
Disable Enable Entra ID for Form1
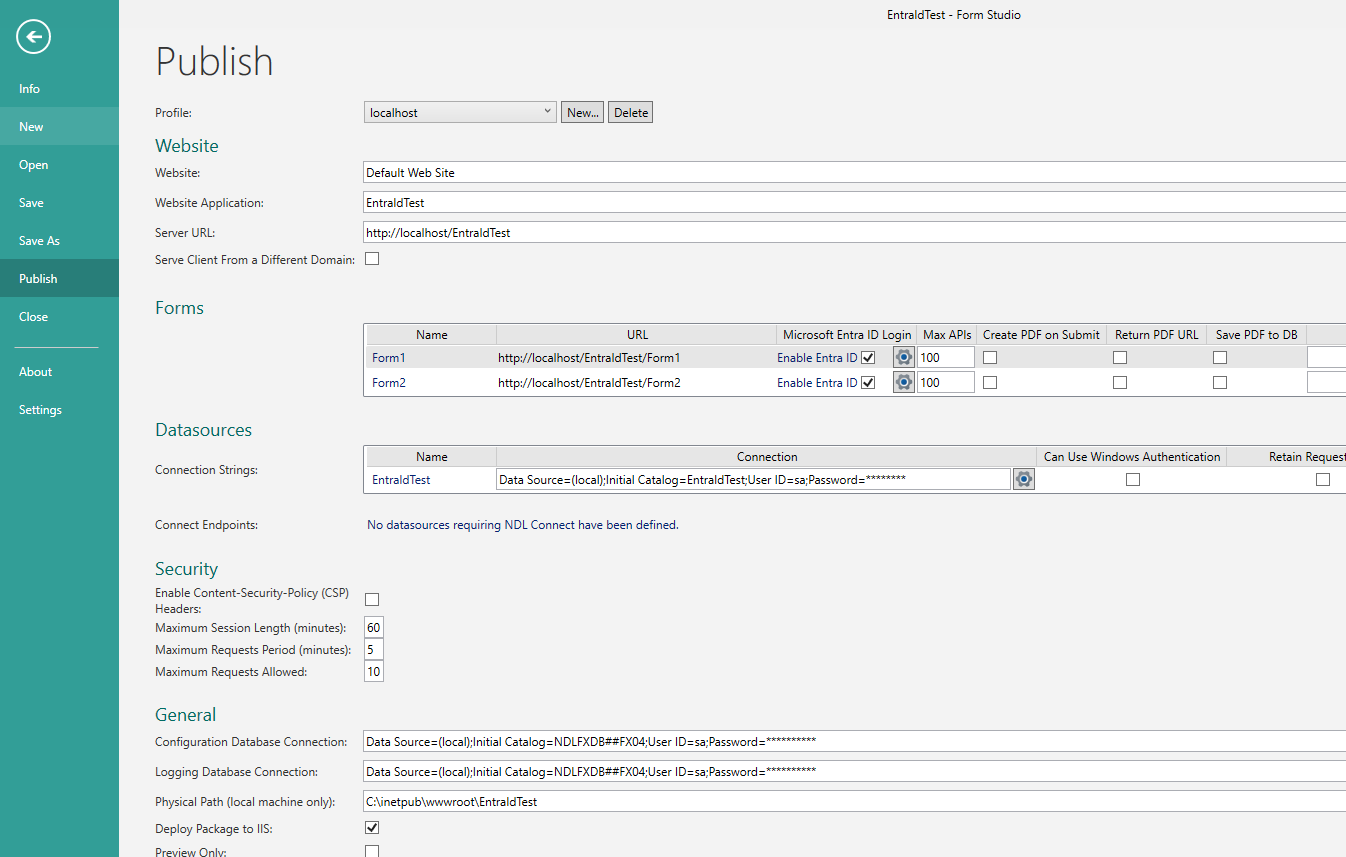(x=870, y=357)
